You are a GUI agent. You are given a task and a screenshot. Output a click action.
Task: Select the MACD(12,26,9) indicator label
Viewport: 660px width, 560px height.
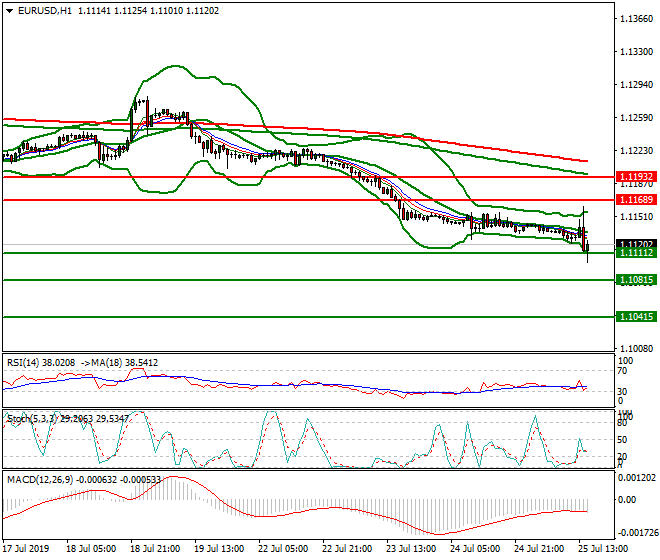pyautogui.click(x=40, y=480)
